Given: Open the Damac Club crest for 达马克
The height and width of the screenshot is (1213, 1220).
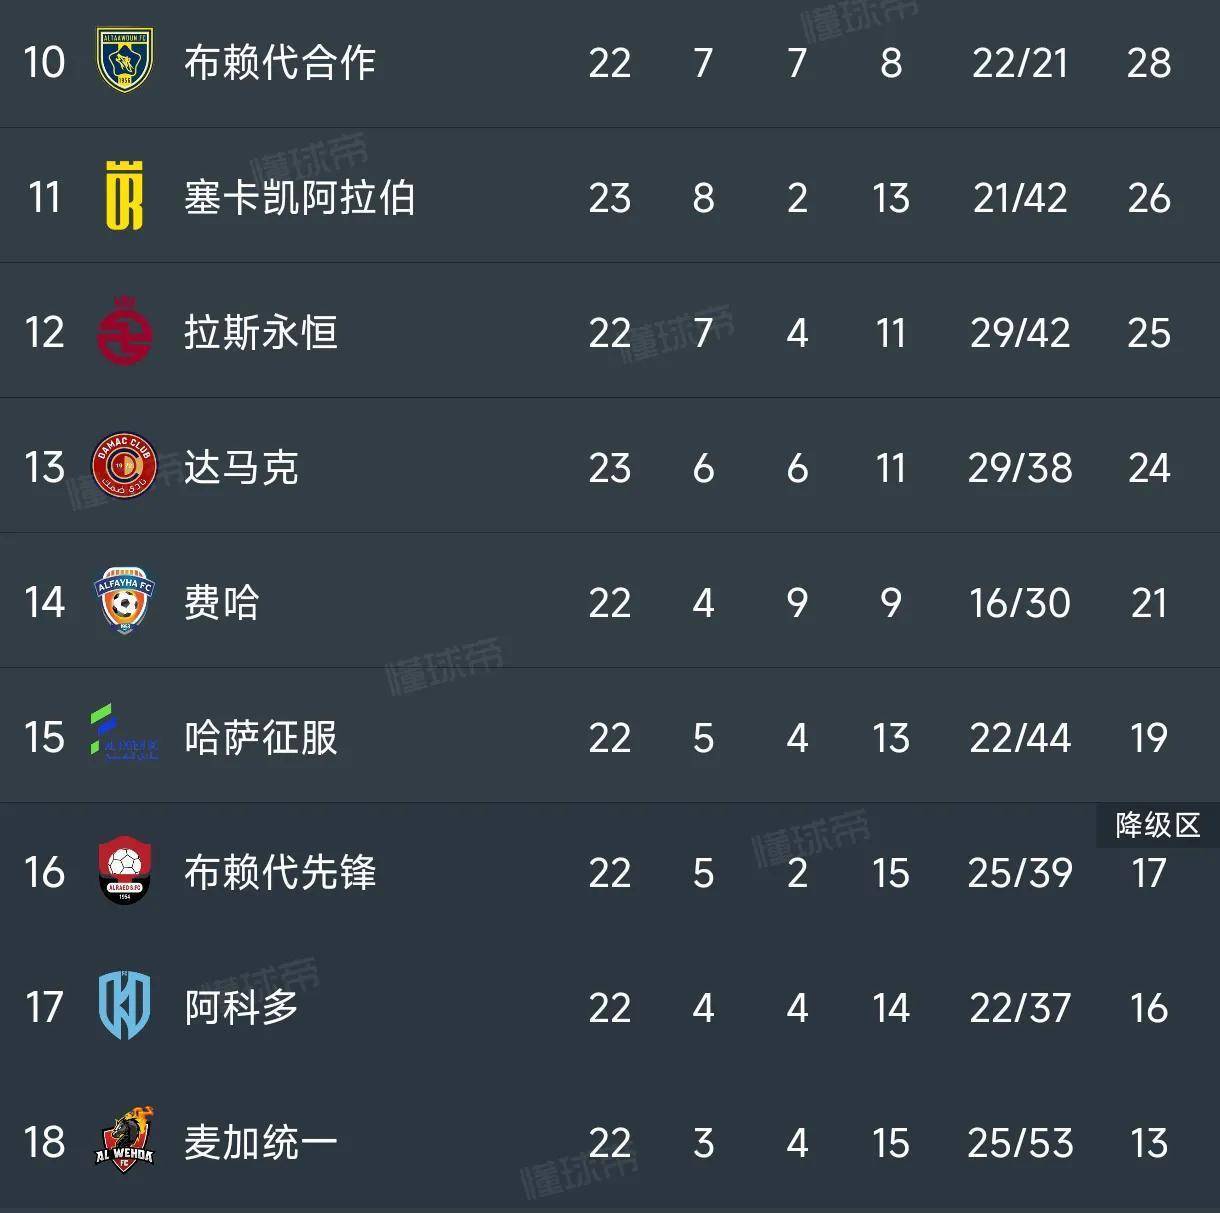Looking at the screenshot, I should pyautogui.click(x=124, y=466).
